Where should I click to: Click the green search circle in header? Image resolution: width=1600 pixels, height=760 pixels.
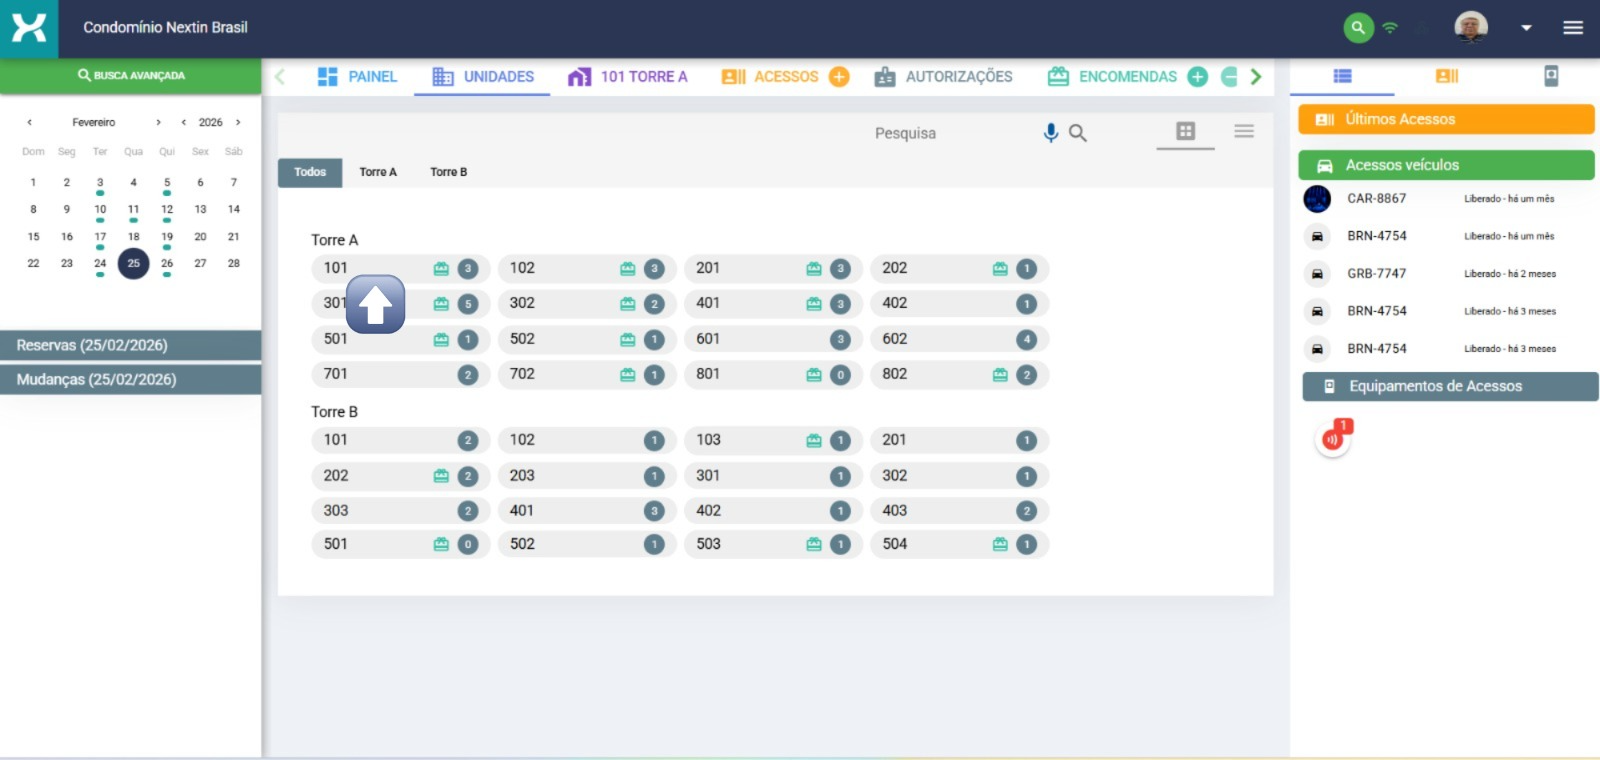pyautogui.click(x=1357, y=28)
